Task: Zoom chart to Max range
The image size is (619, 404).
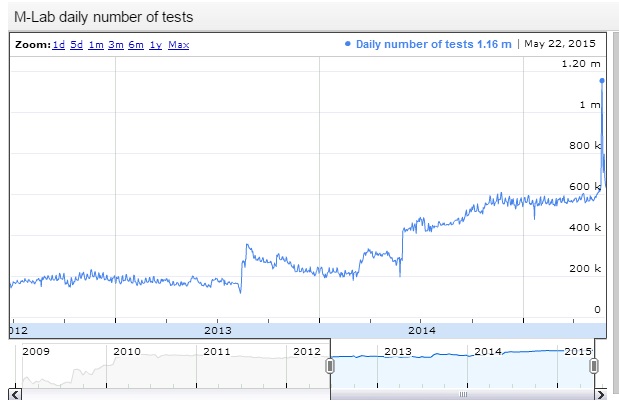Action: tap(178, 45)
